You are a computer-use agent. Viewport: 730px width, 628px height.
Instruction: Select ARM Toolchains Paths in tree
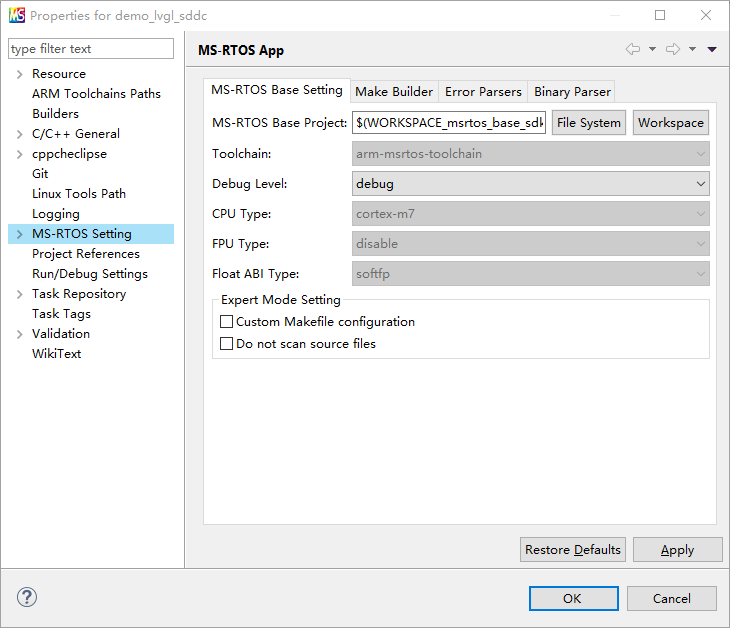tap(96, 94)
